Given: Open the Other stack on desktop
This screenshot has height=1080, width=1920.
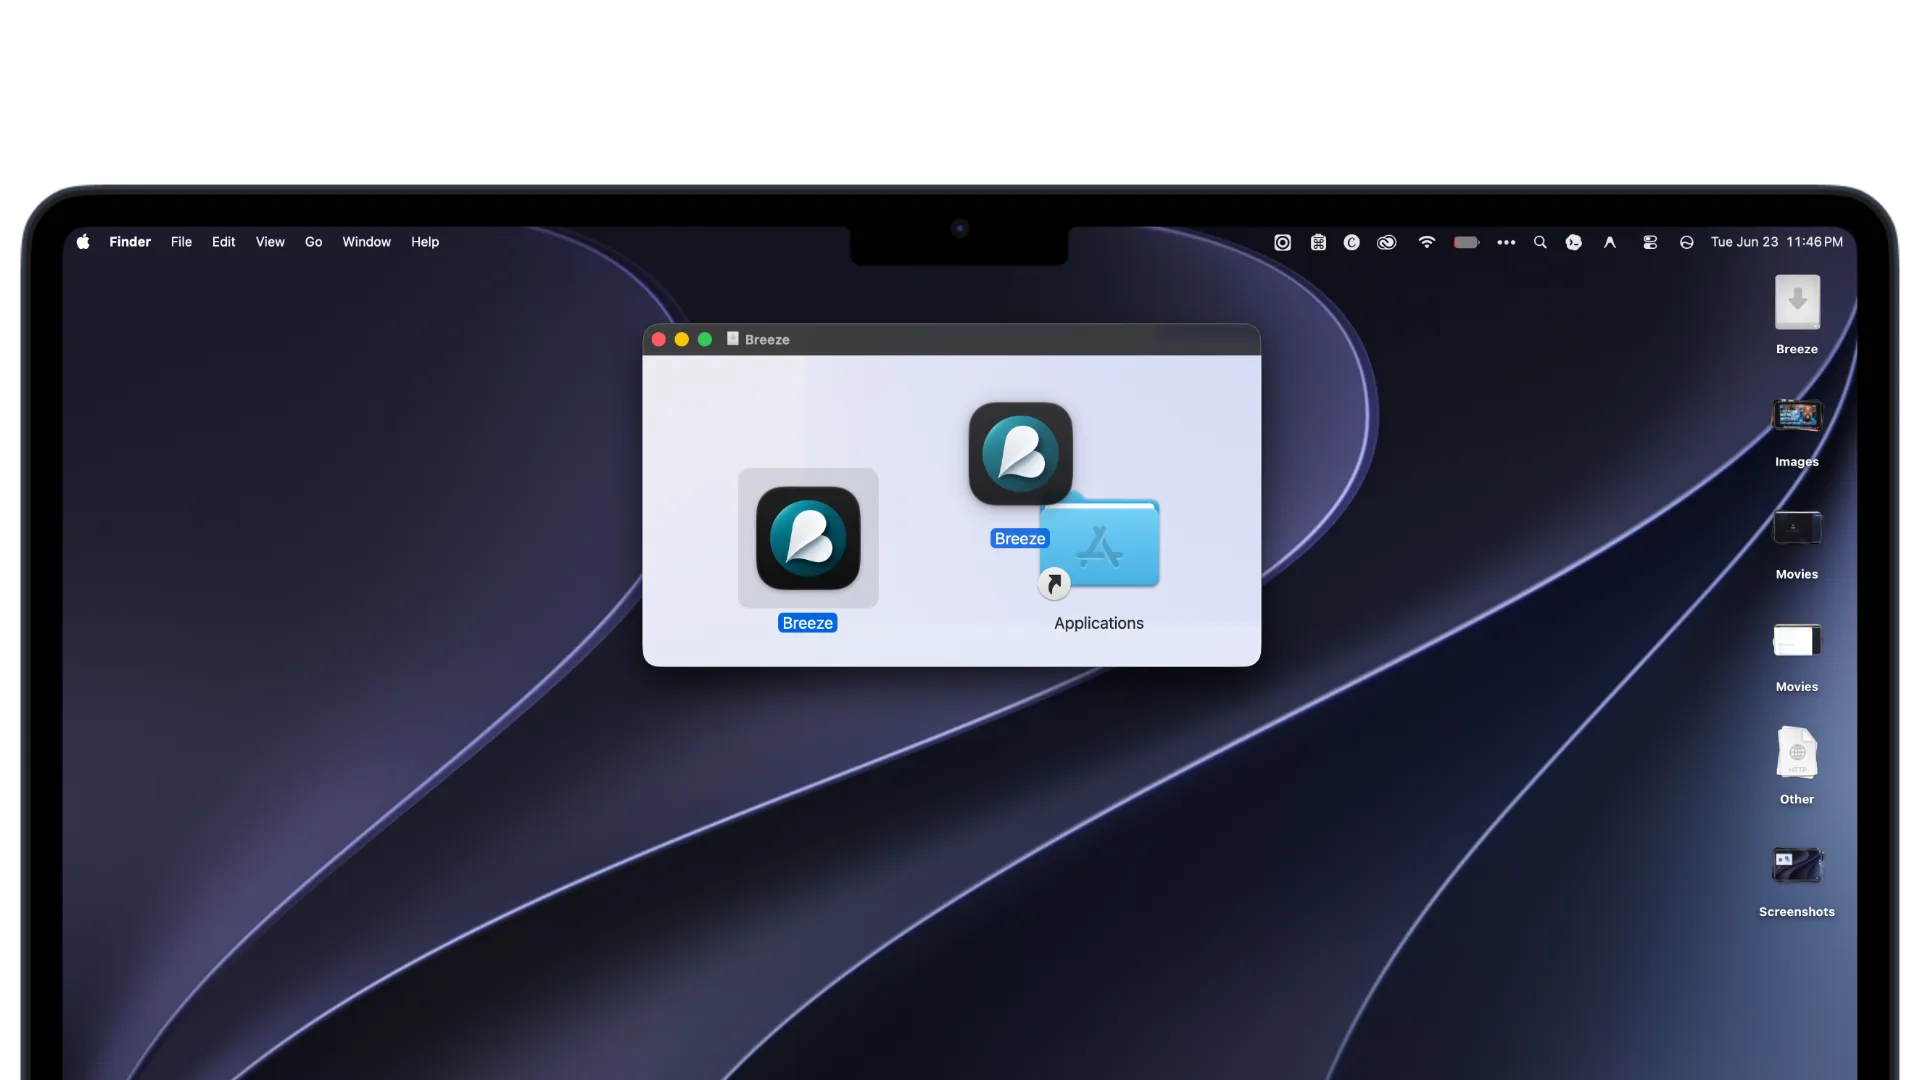Looking at the screenshot, I should [1797, 752].
